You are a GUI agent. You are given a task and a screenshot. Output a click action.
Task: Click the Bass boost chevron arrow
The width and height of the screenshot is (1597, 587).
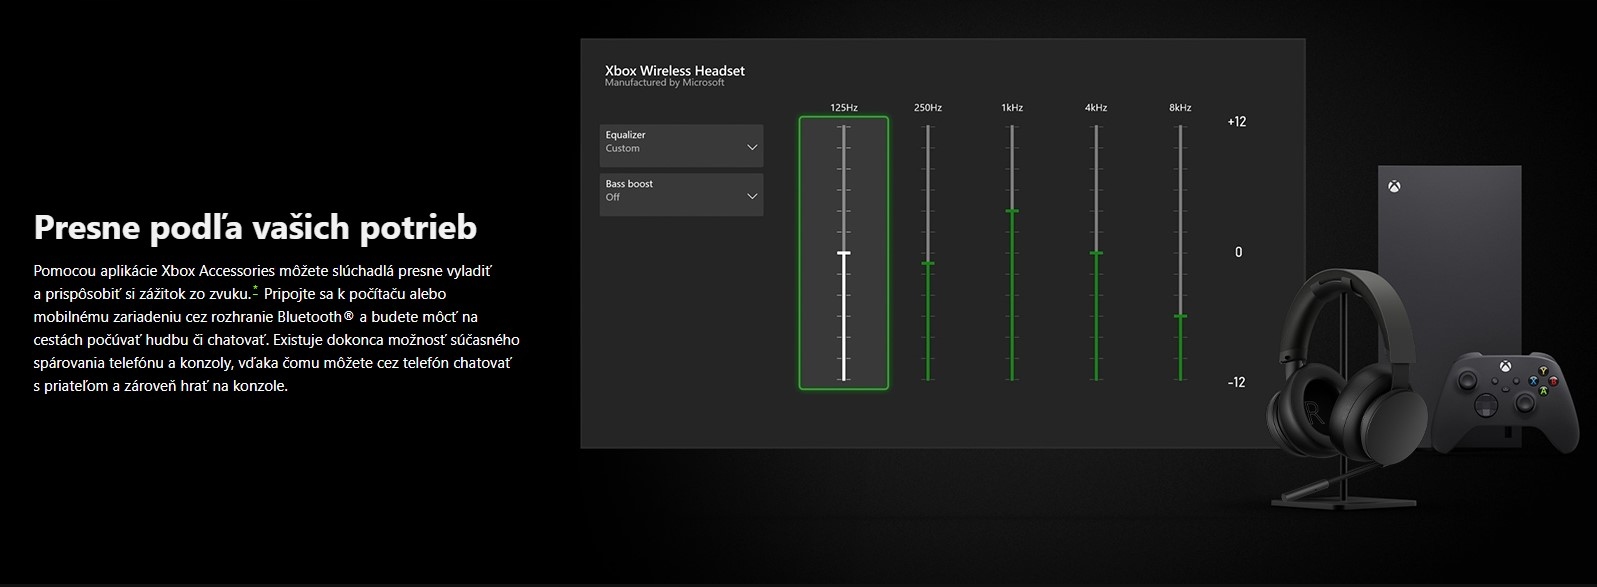752,196
